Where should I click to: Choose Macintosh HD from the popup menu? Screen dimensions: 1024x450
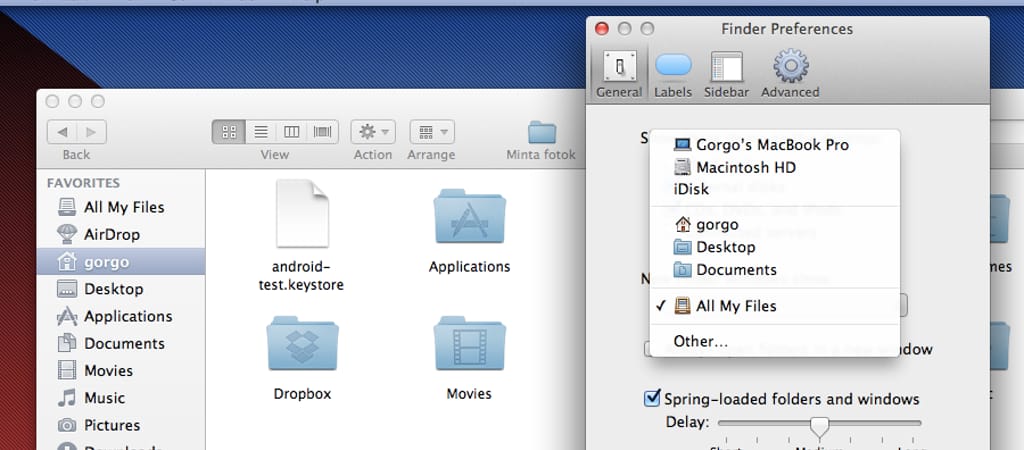(x=745, y=167)
